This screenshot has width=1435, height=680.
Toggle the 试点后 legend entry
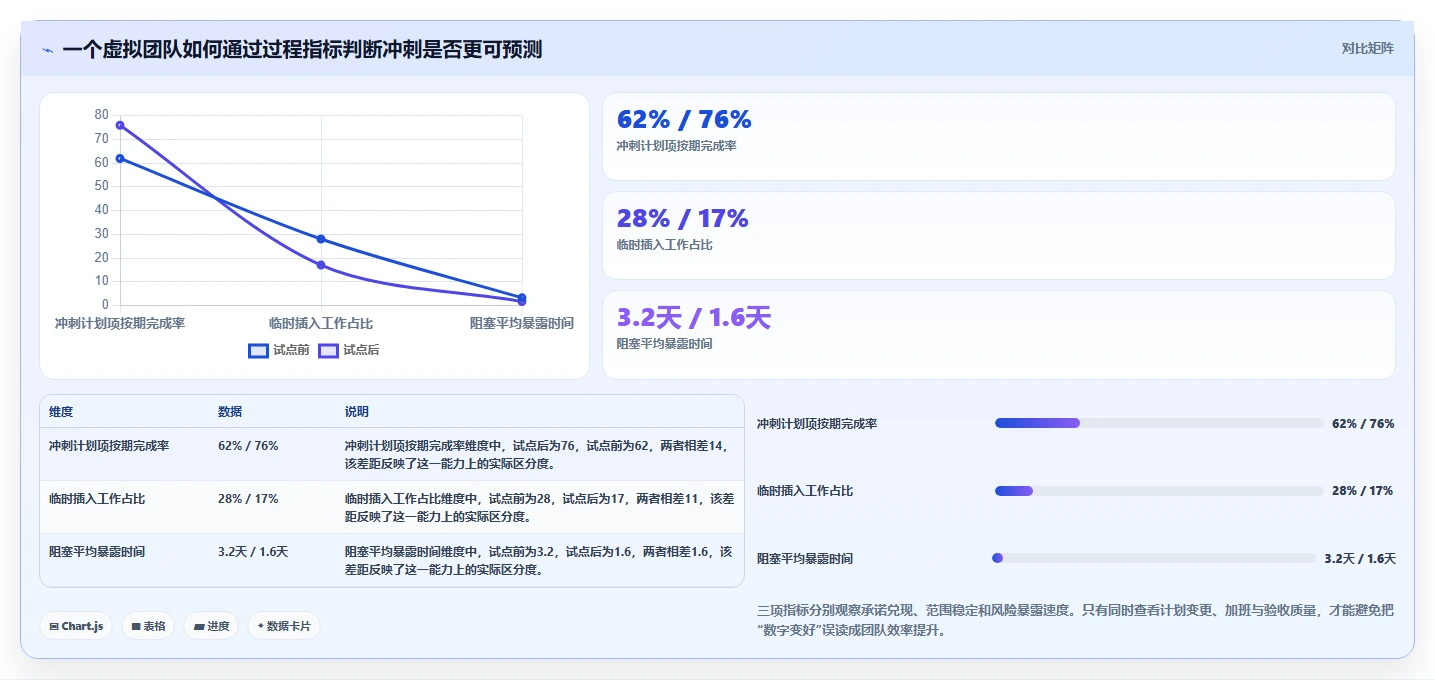tap(349, 350)
